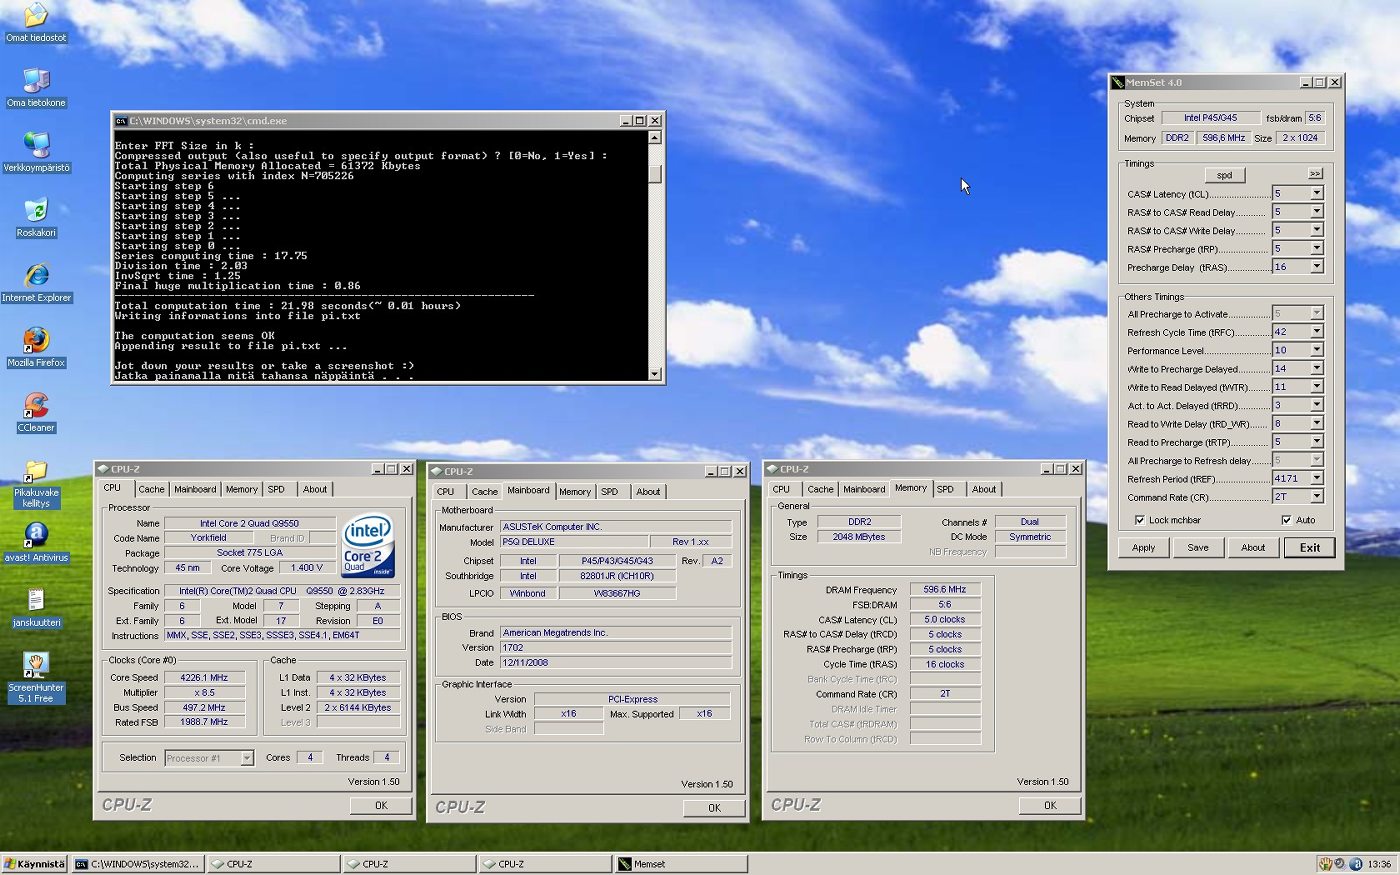
Task: Click the cmd window scrollbar down arrow
Action: (x=655, y=374)
